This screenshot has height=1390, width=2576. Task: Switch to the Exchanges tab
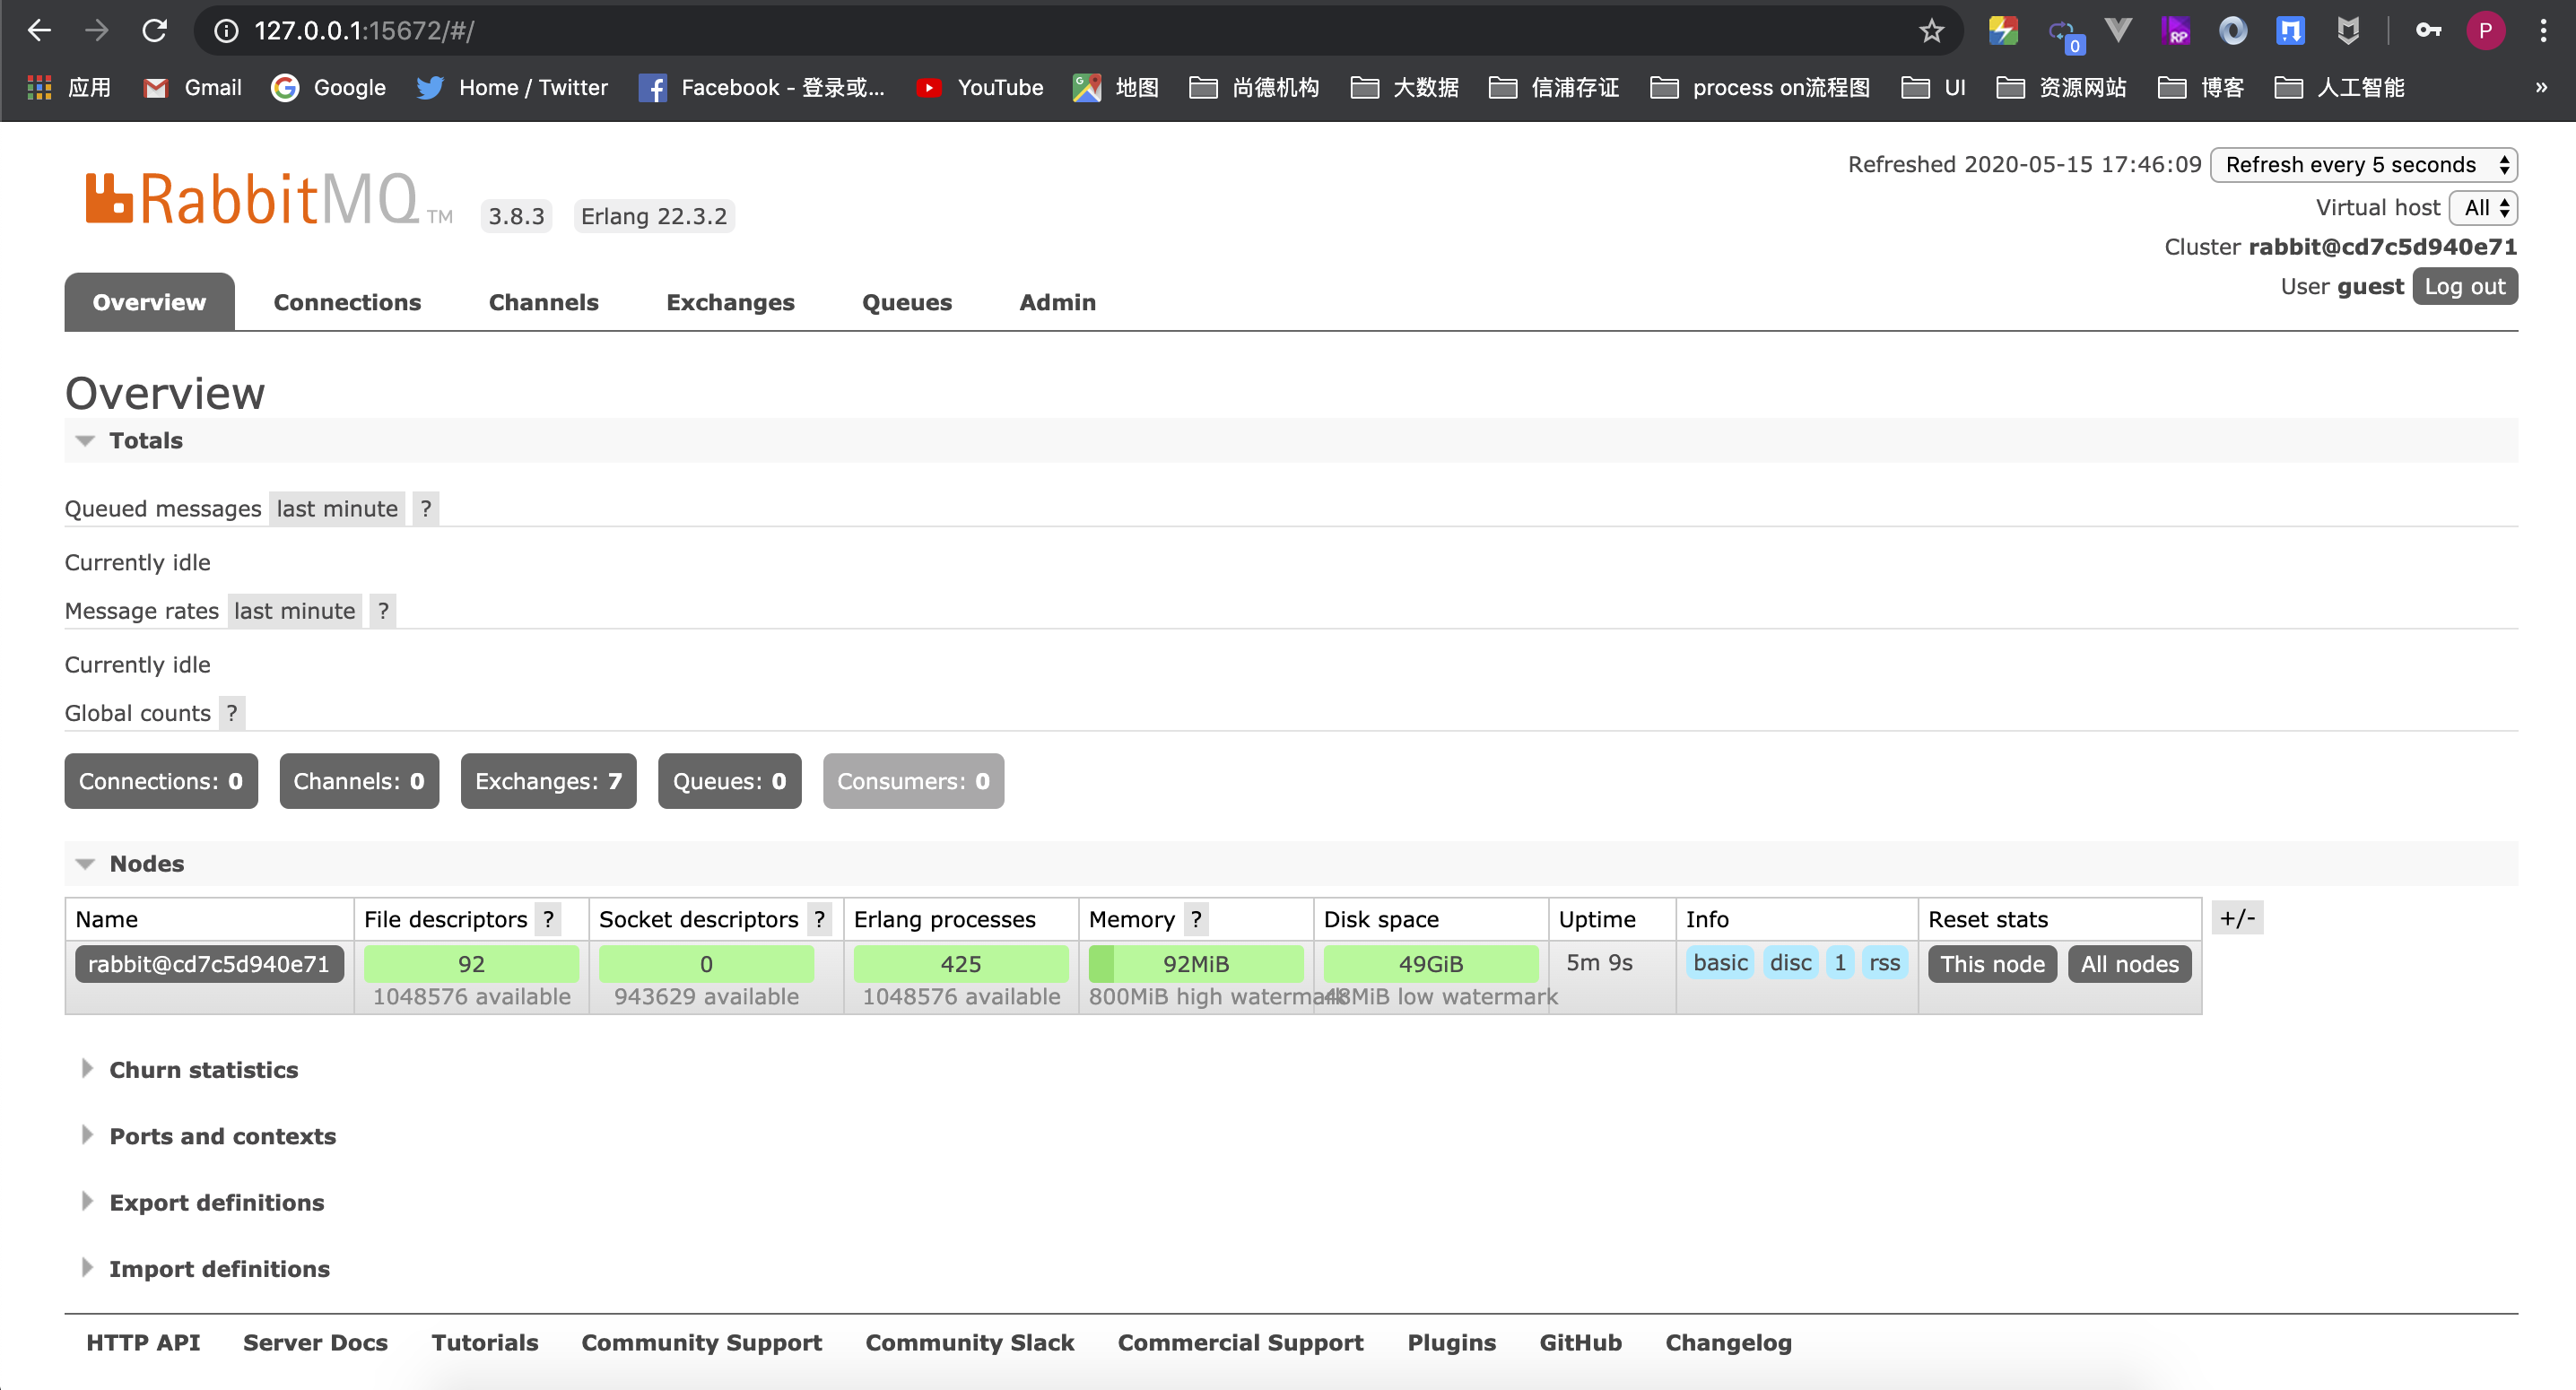click(x=730, y=302)
